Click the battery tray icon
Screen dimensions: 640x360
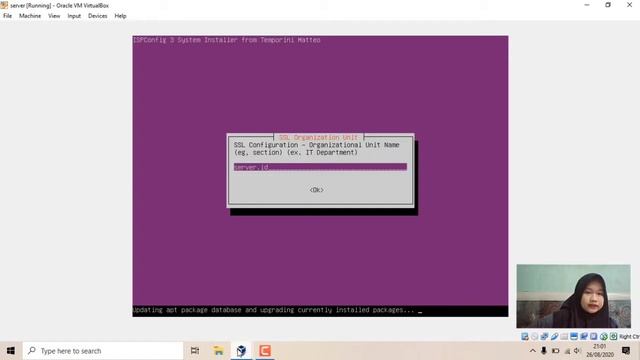click(x=556, y=351)
